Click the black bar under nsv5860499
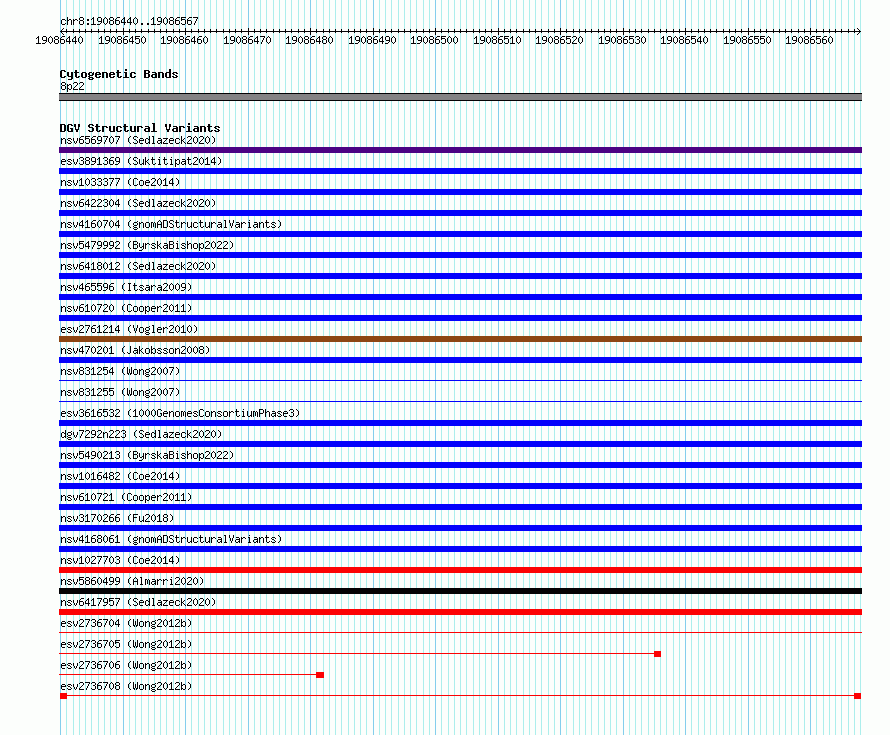 460,591
